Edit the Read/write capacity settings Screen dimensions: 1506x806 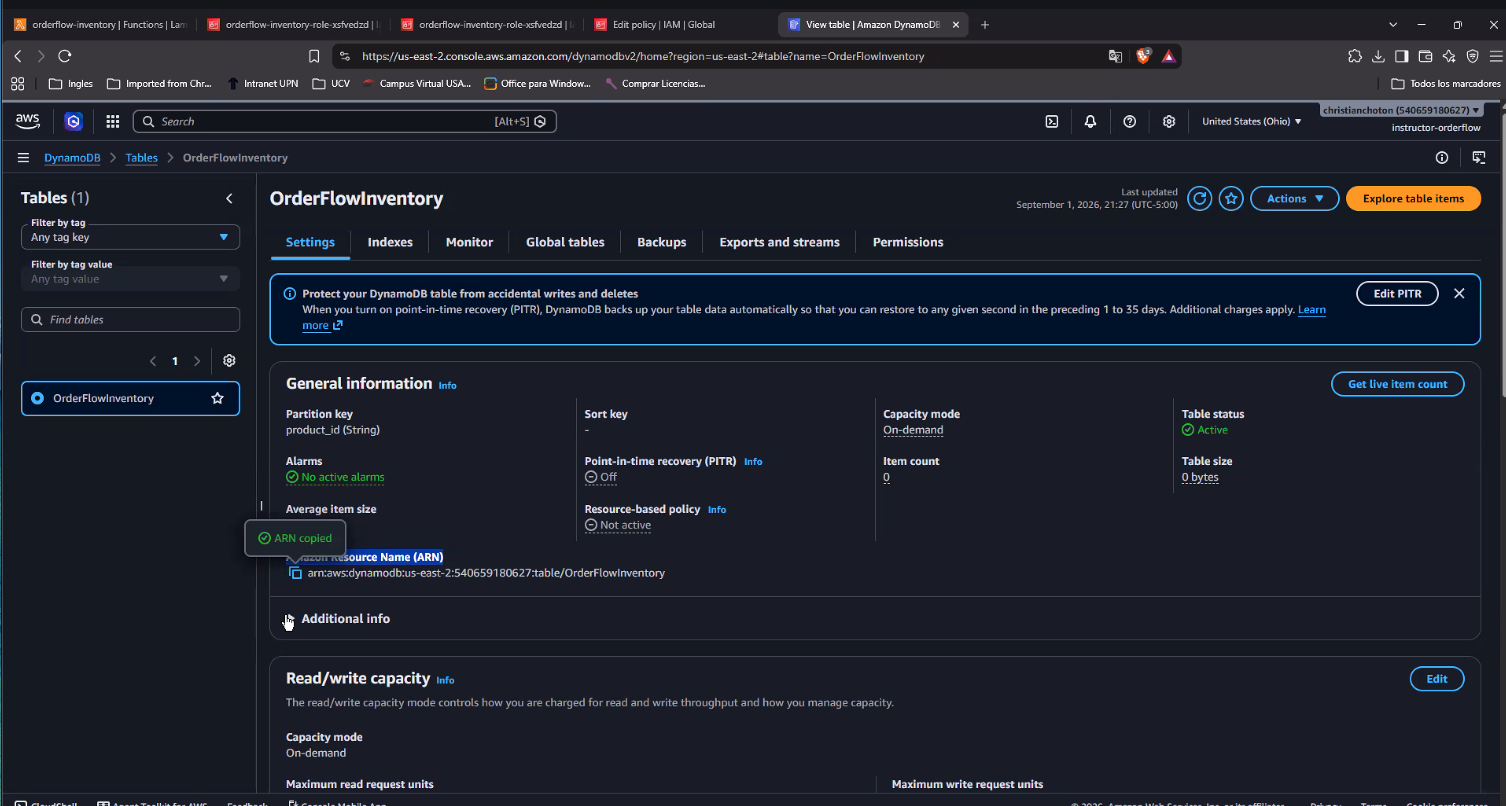1437,679
